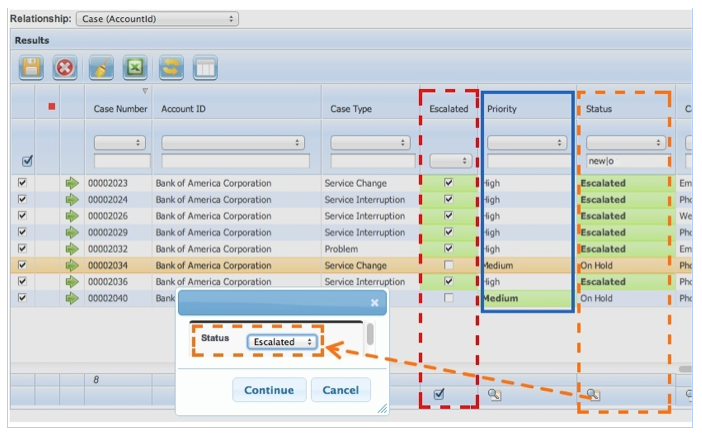This screenshot has height=437, width=702.
Task: Click the Escalated column header
Action: pyautogui.click(x=449, y=109)
